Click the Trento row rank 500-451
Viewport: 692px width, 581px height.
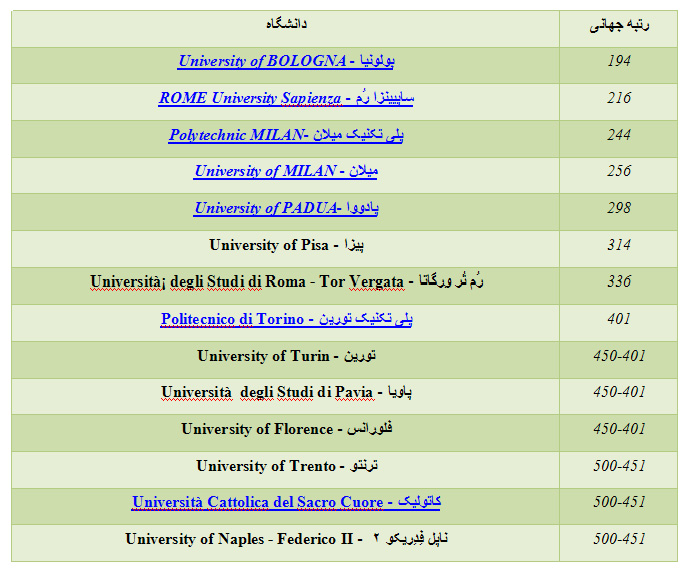tap(619, 466)
